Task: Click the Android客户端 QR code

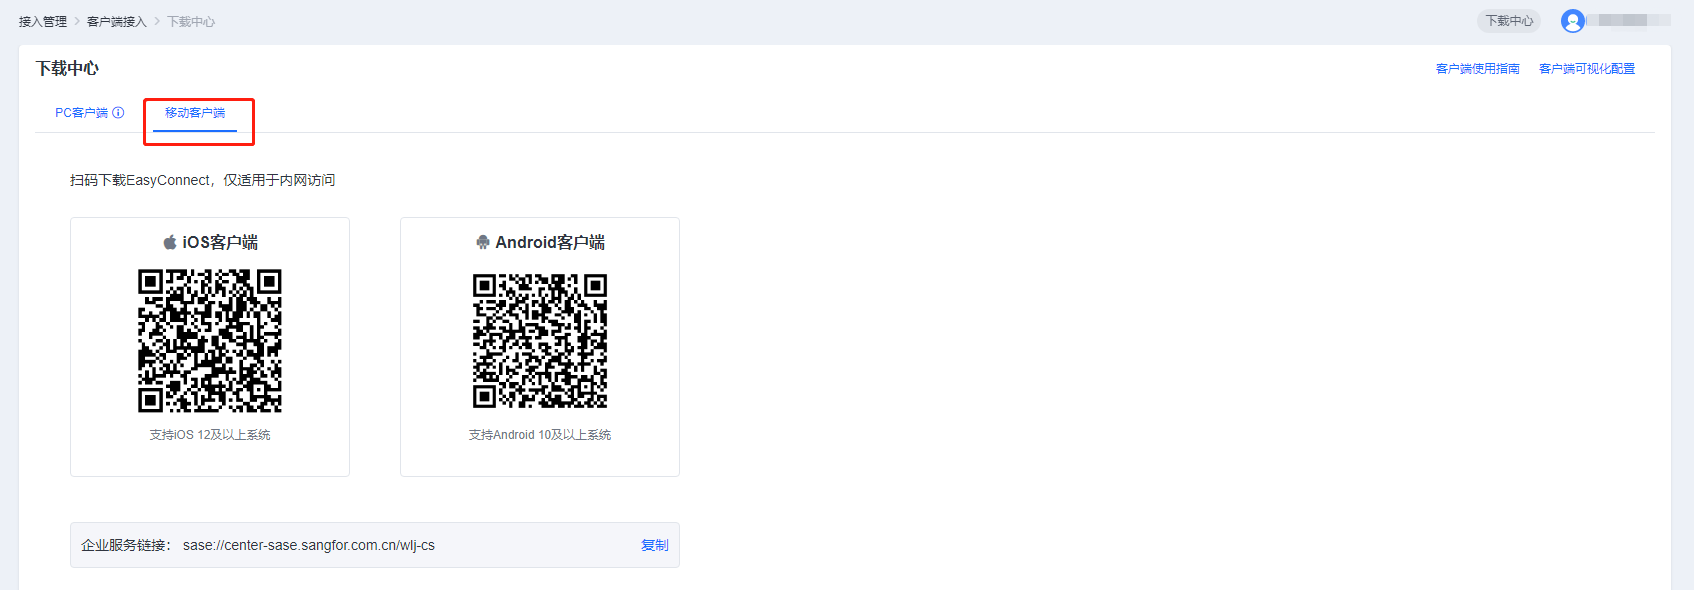Action: click(x=540, y=341)
